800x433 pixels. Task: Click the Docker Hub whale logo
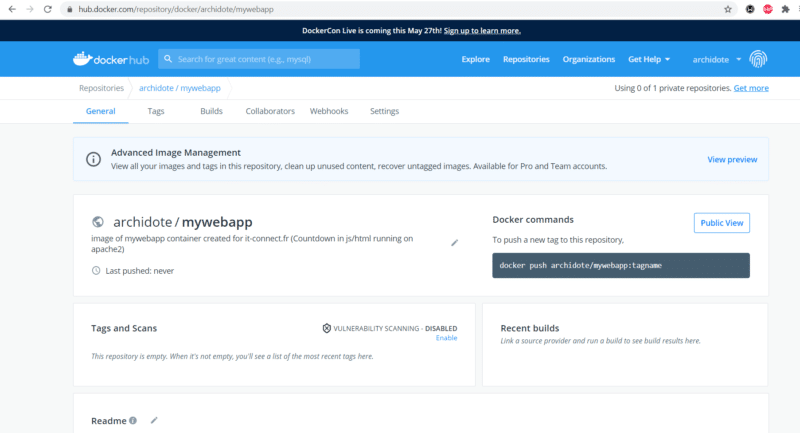(111, 59)
